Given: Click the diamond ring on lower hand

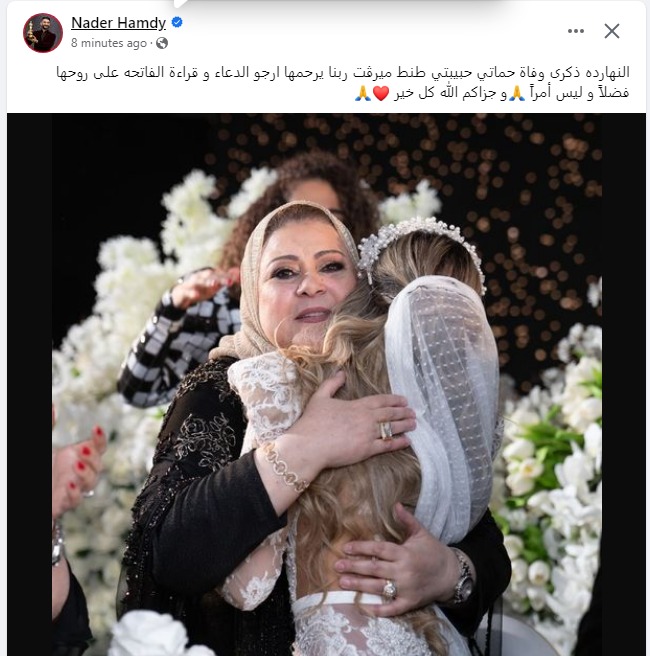Looking at the screenshot, I should coord(389,589).
